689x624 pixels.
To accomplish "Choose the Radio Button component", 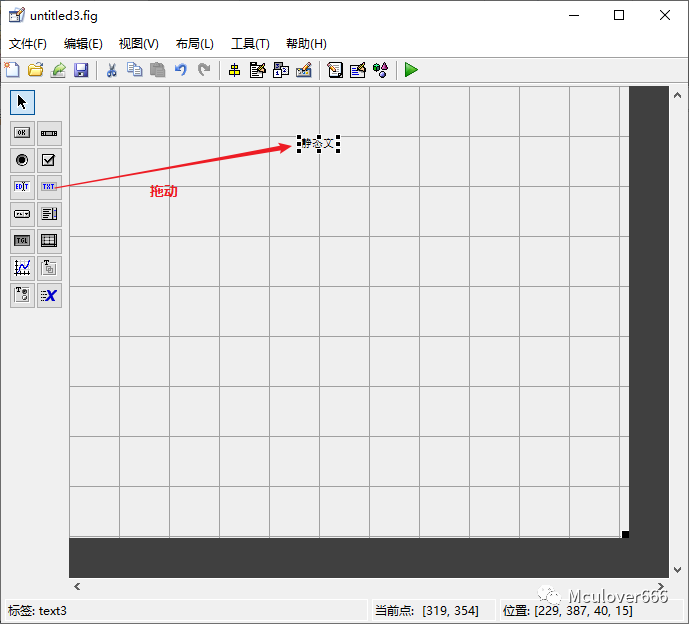I will pyautogui.click(x=22, y=160).
